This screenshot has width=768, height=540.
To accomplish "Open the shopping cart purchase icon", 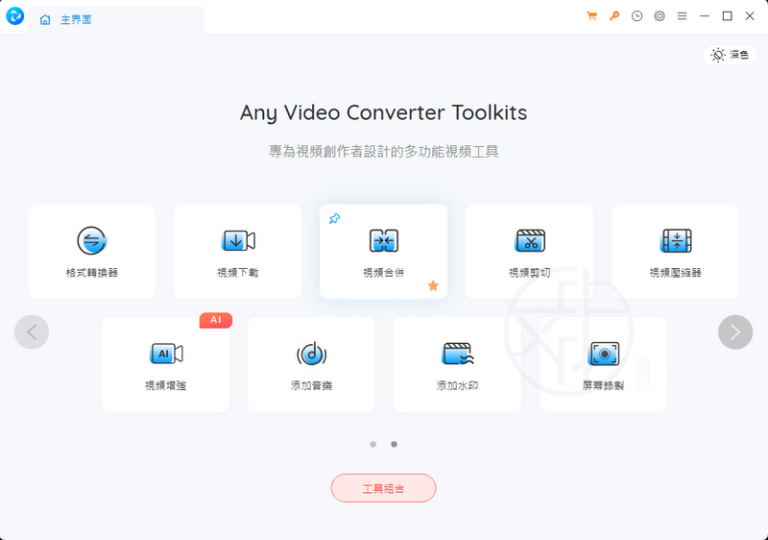I will 592,16.
